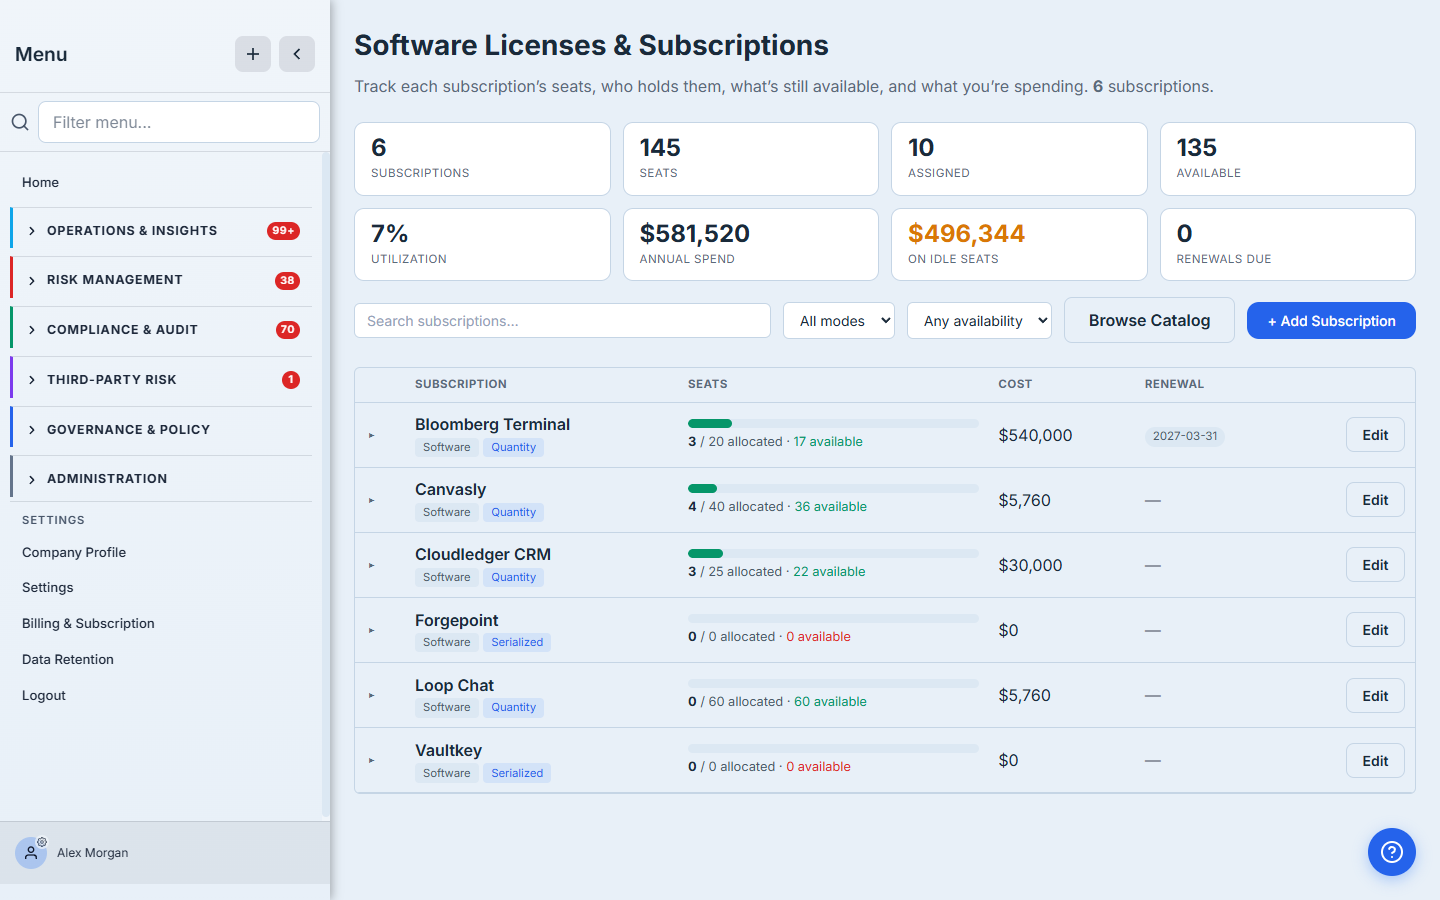Click the Serialized tag under Vaultkey
Image resolution: width=1440 pixels, height=900 pixels.
517,773
